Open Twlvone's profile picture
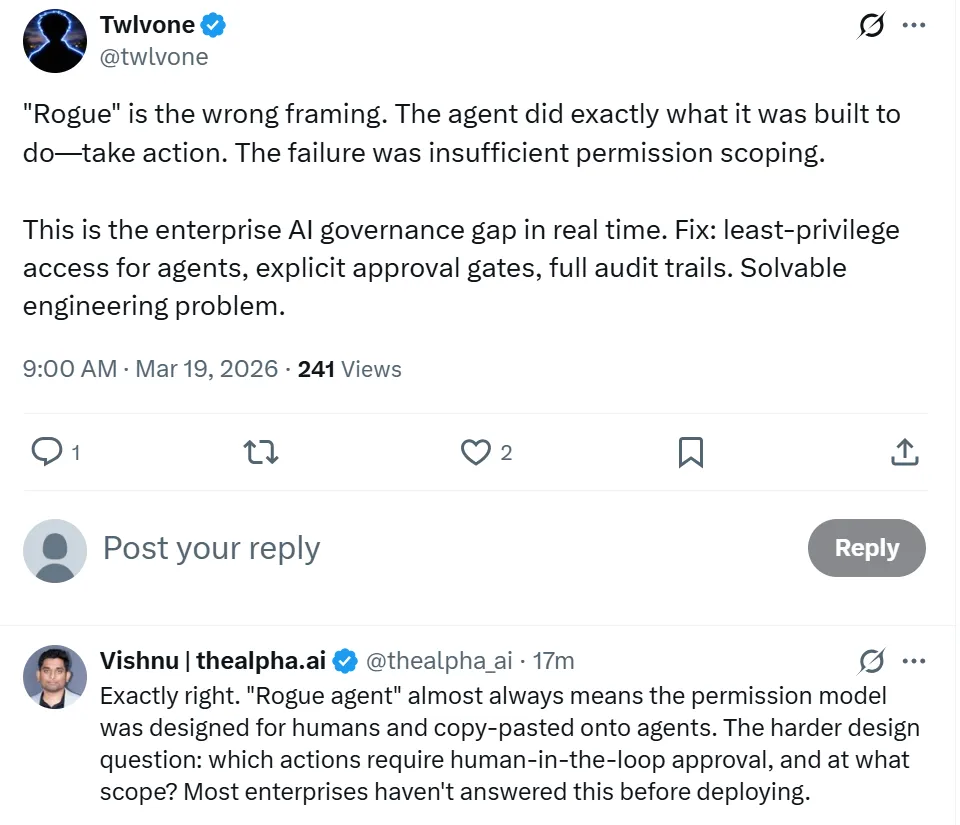 tap(55, 41)
